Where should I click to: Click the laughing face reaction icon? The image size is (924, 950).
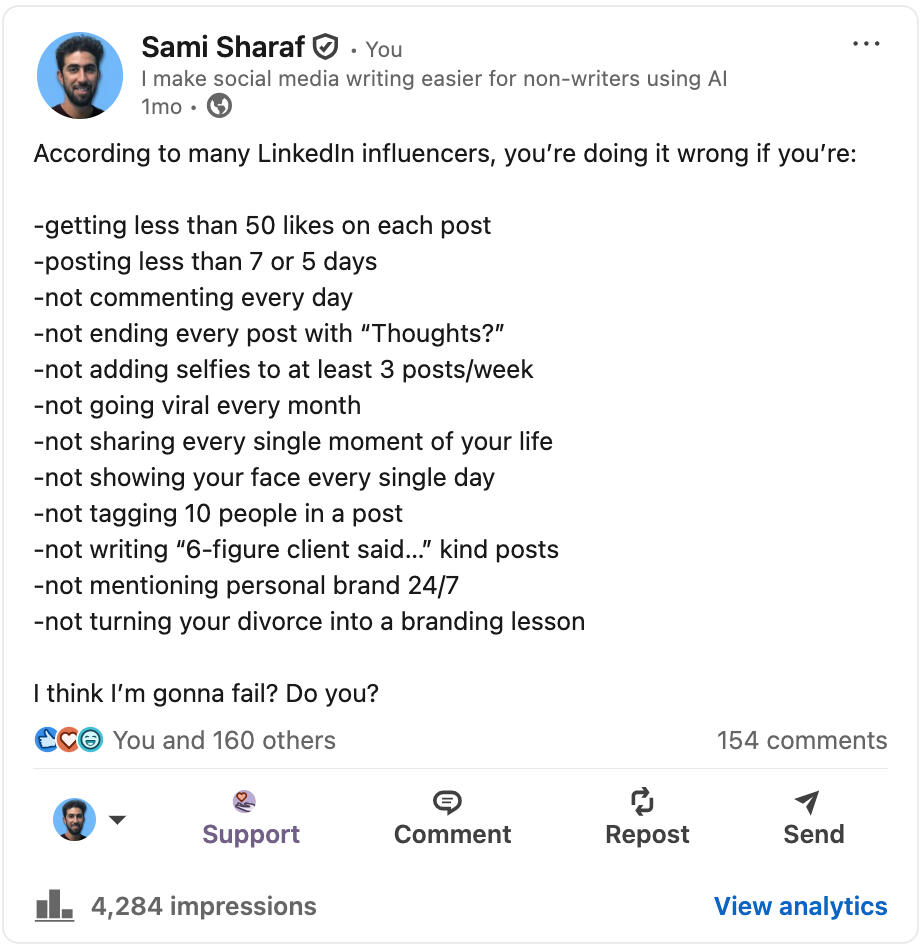(x=90, y=740)
